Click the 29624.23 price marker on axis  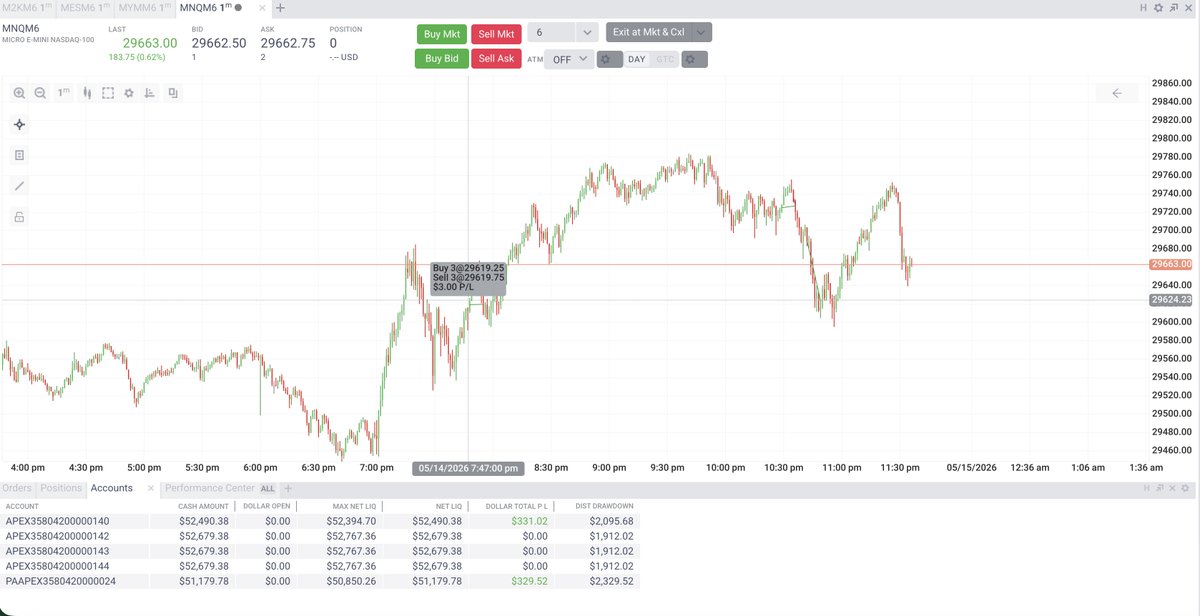point(1170,300)
